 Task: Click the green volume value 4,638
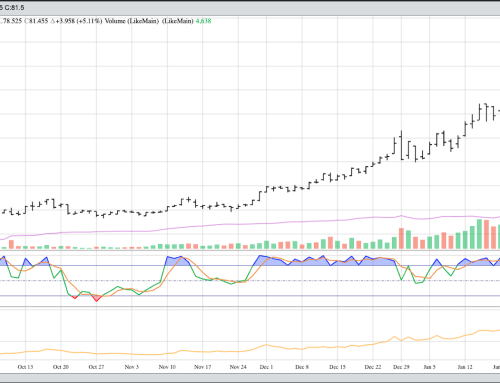click(x=203, y=21)
